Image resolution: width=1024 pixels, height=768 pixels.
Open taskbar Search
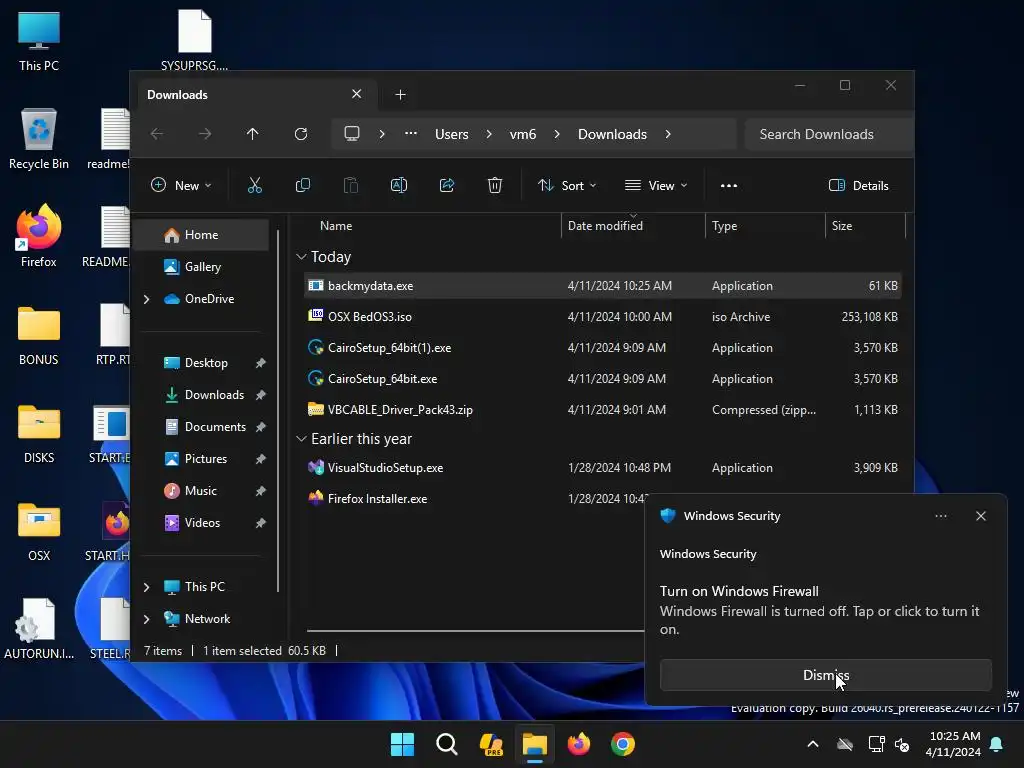coord(447,744)
